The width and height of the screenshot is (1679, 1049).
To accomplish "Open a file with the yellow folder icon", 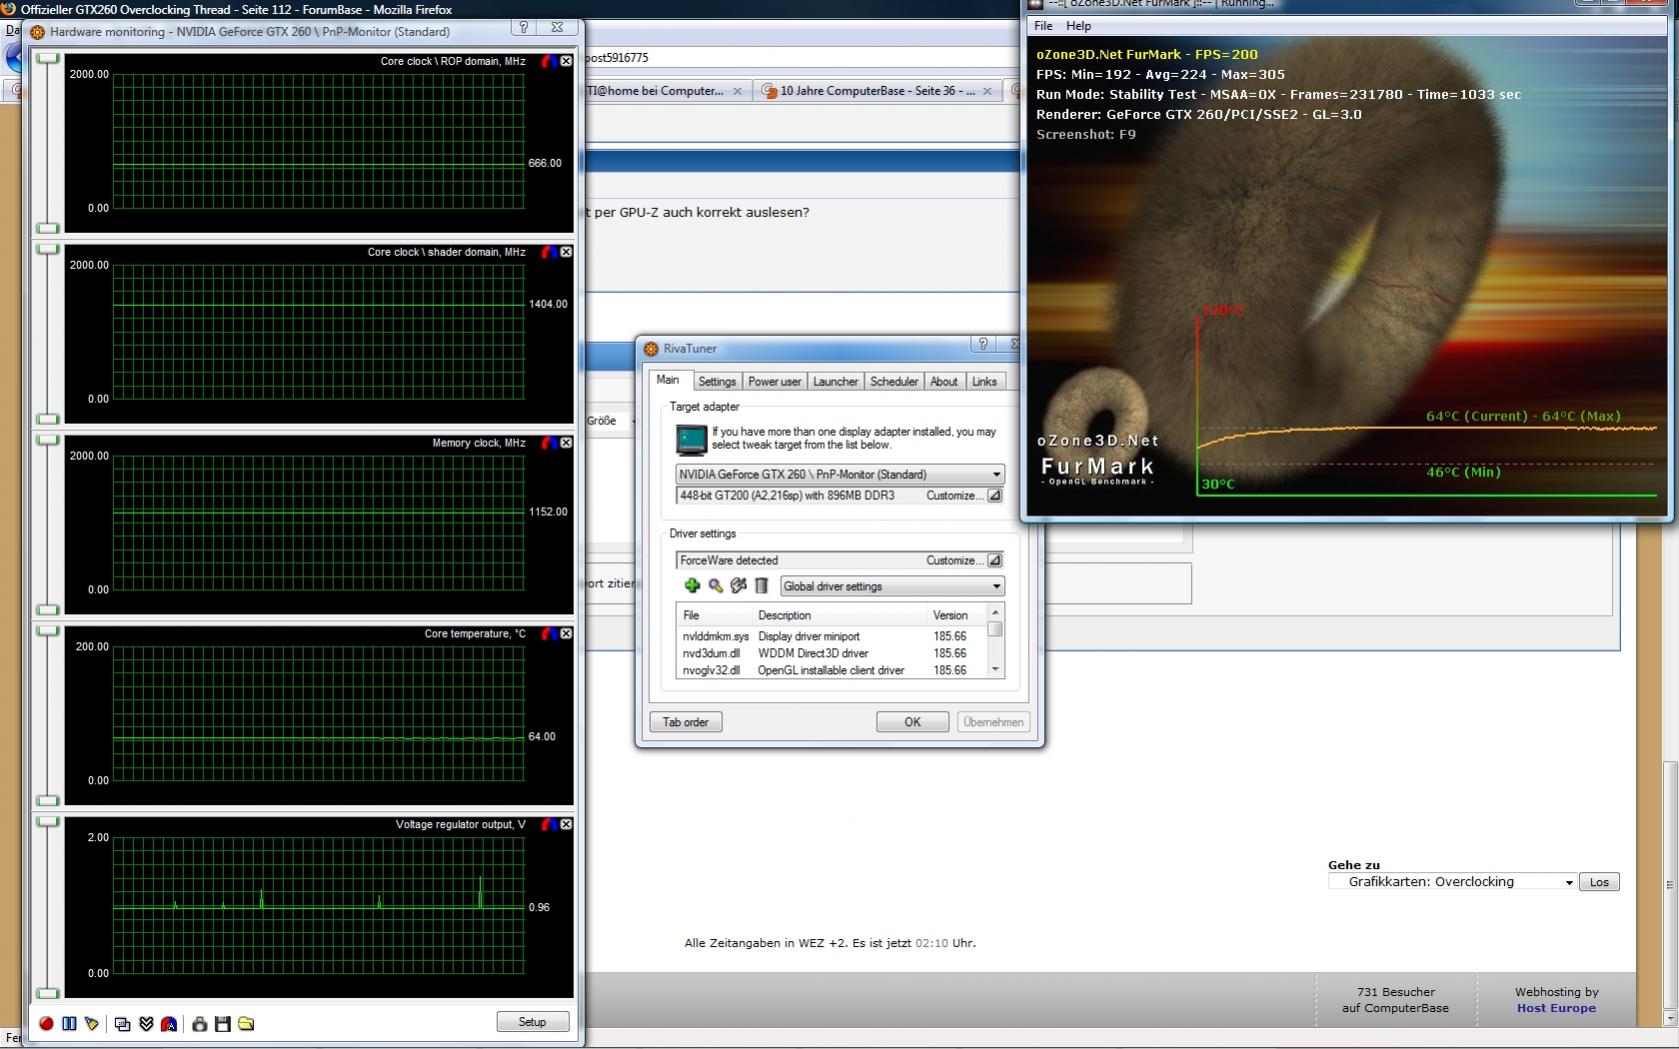I will [246, 1023].
